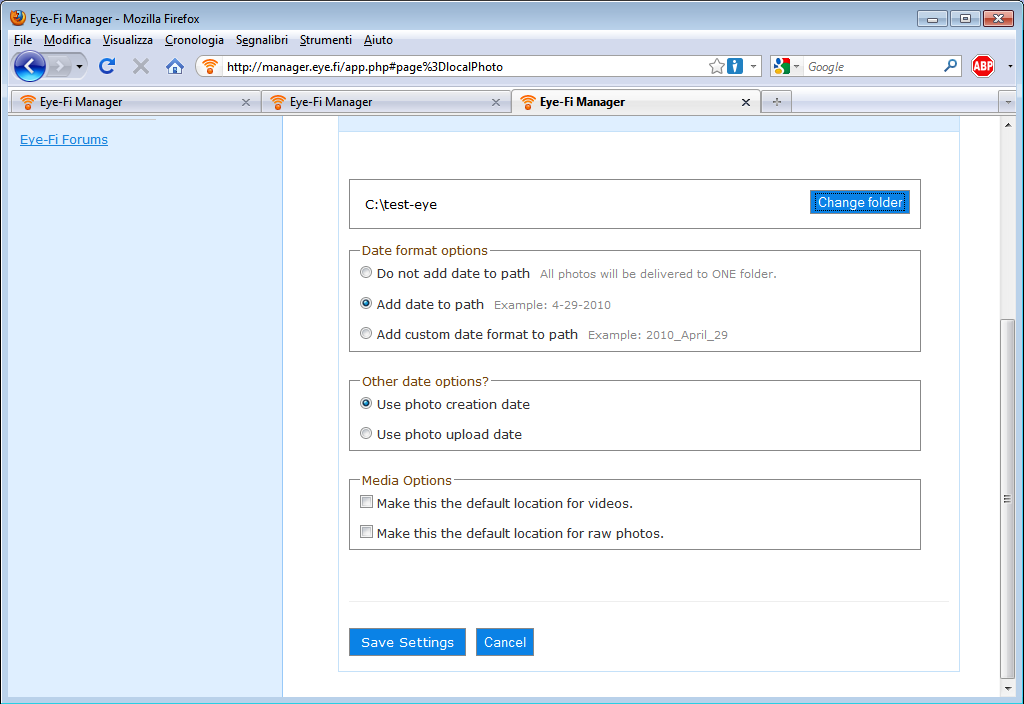
Task: Open the Strumenti menu
Action: [325, 40]
